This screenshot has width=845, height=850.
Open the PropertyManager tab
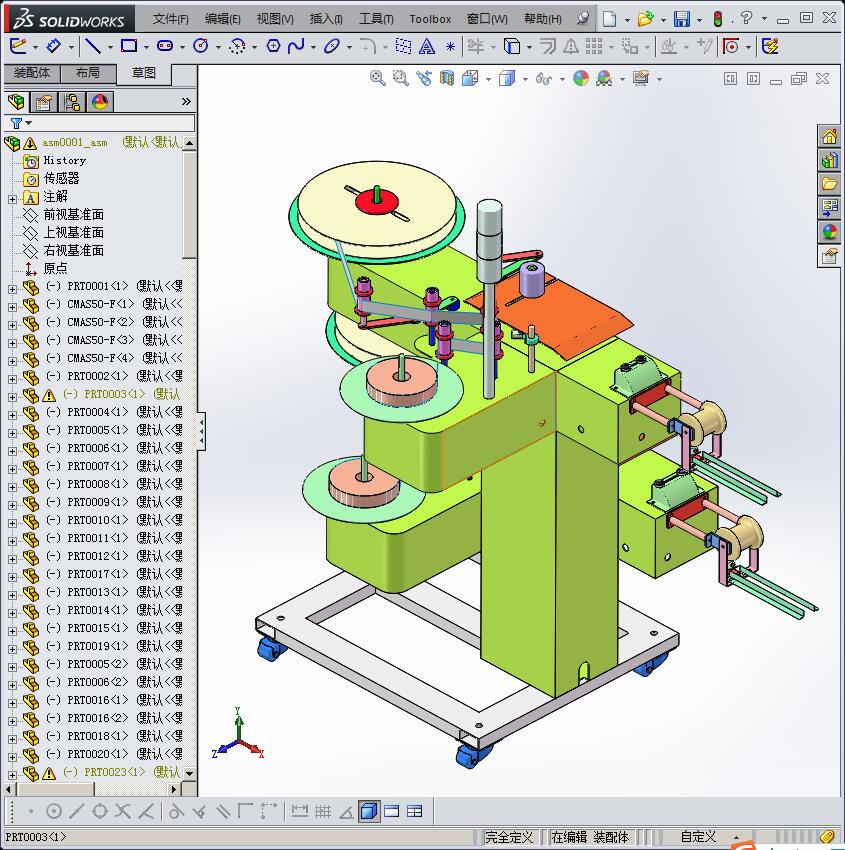(x=44, y=102)
